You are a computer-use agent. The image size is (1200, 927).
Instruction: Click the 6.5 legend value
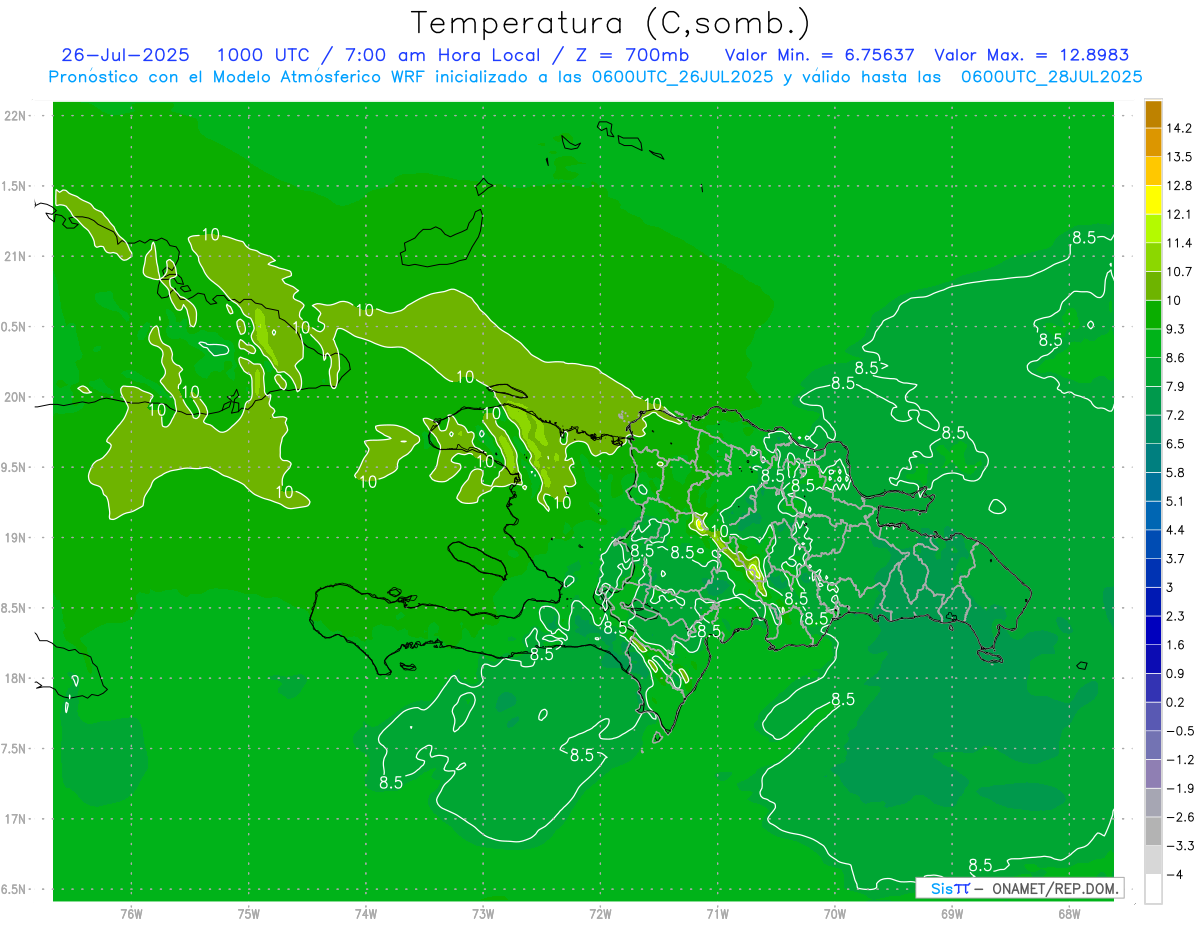click(1177, 444)
